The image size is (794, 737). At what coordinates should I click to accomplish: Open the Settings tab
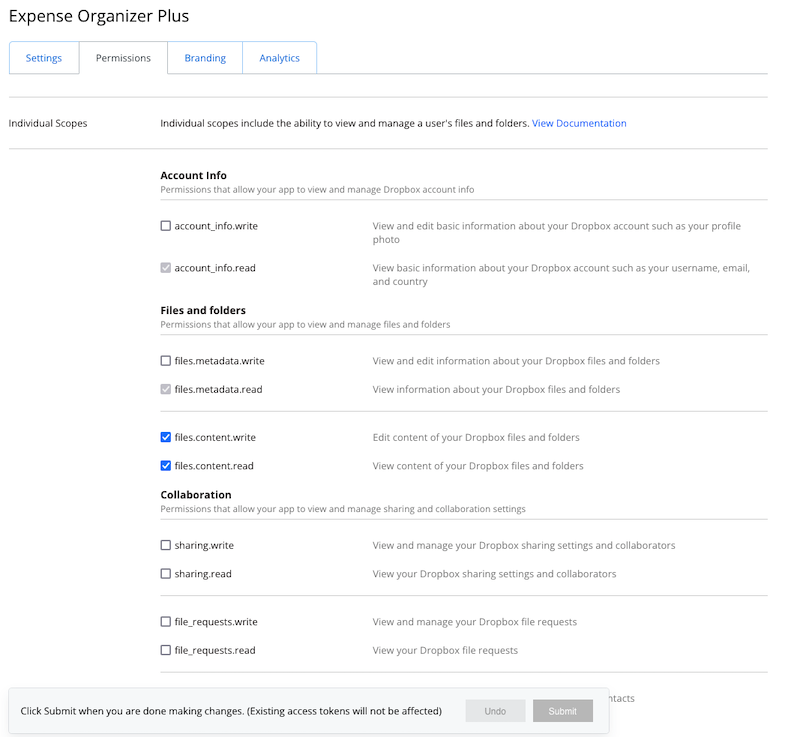coord(44,58)
